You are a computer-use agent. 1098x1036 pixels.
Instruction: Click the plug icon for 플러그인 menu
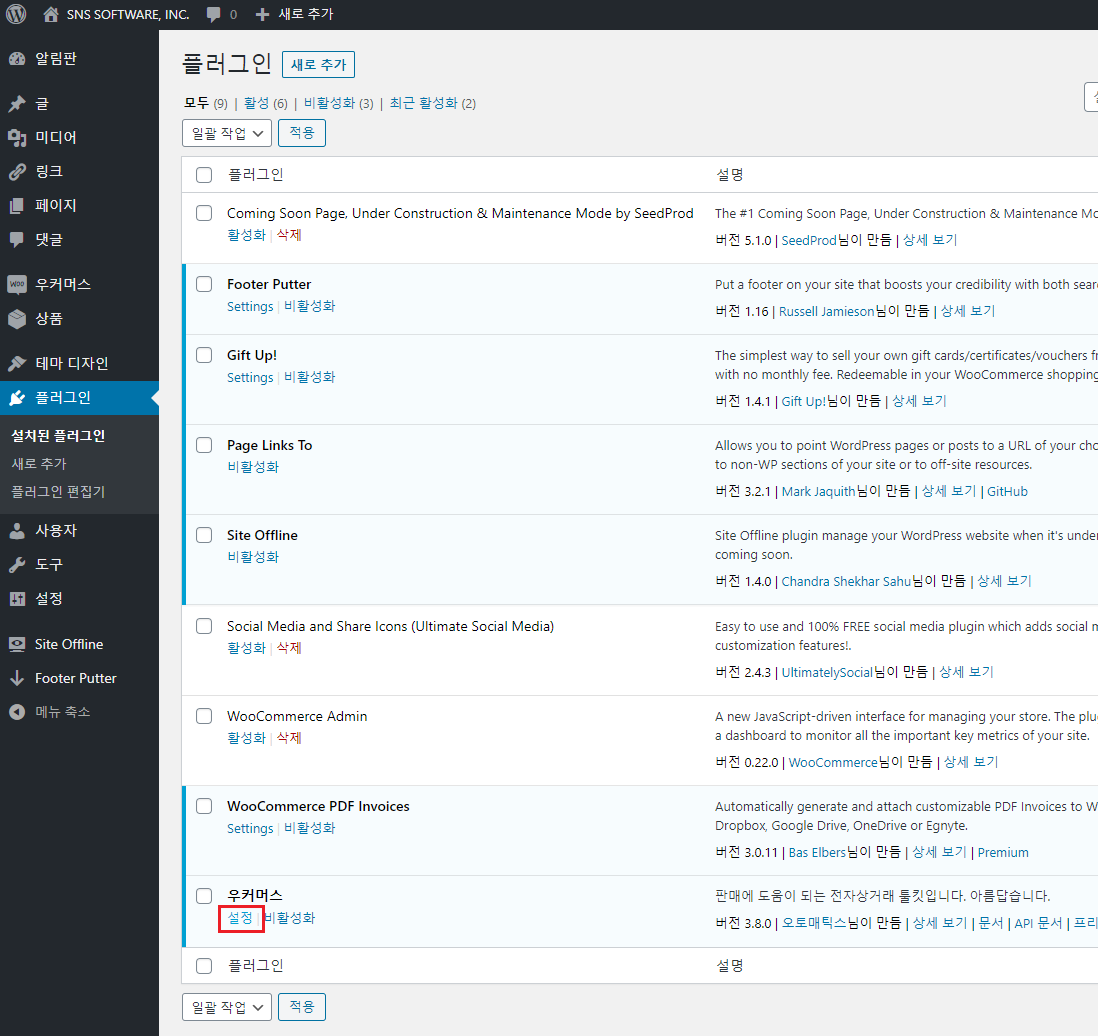(17, 398)
